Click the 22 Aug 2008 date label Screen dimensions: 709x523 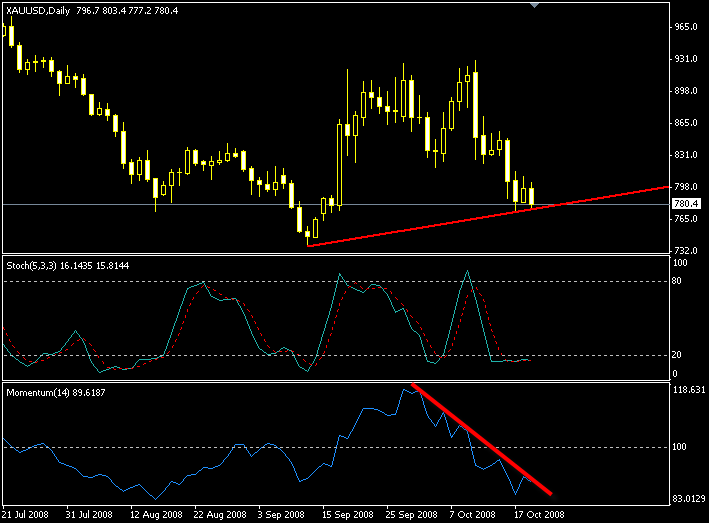point(220,514)
